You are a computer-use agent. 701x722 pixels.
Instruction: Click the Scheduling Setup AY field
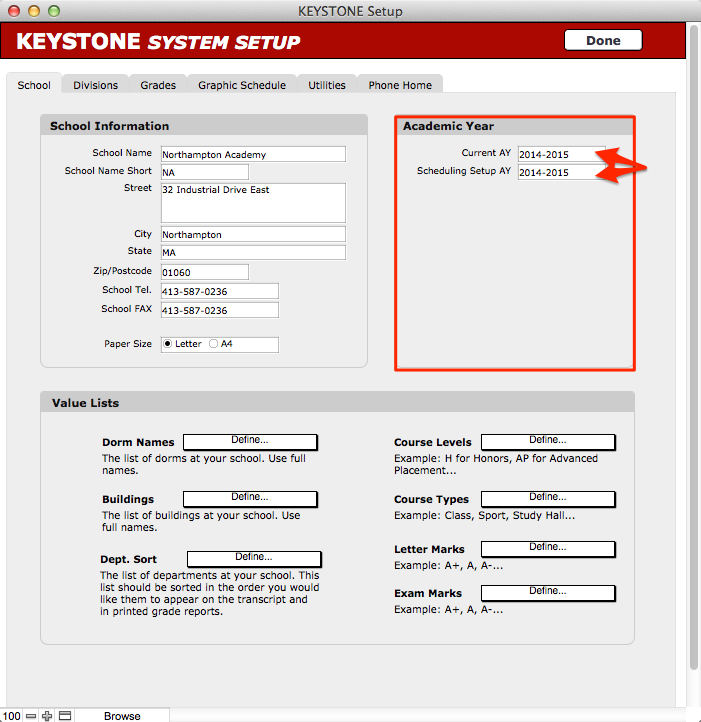click(x=560, y=172)
